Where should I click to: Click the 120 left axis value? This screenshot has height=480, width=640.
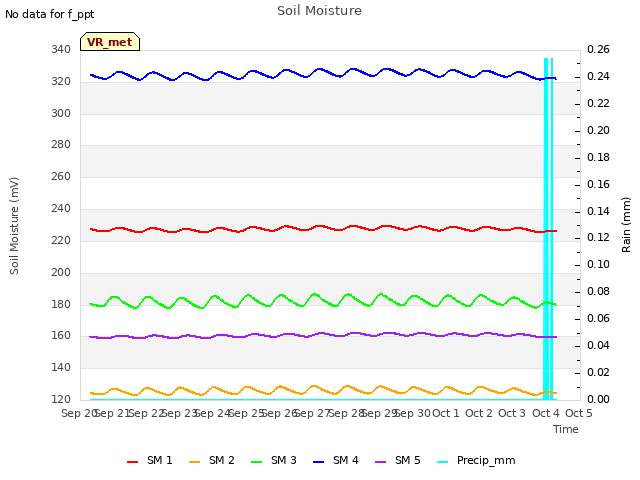tap(61, 399)
